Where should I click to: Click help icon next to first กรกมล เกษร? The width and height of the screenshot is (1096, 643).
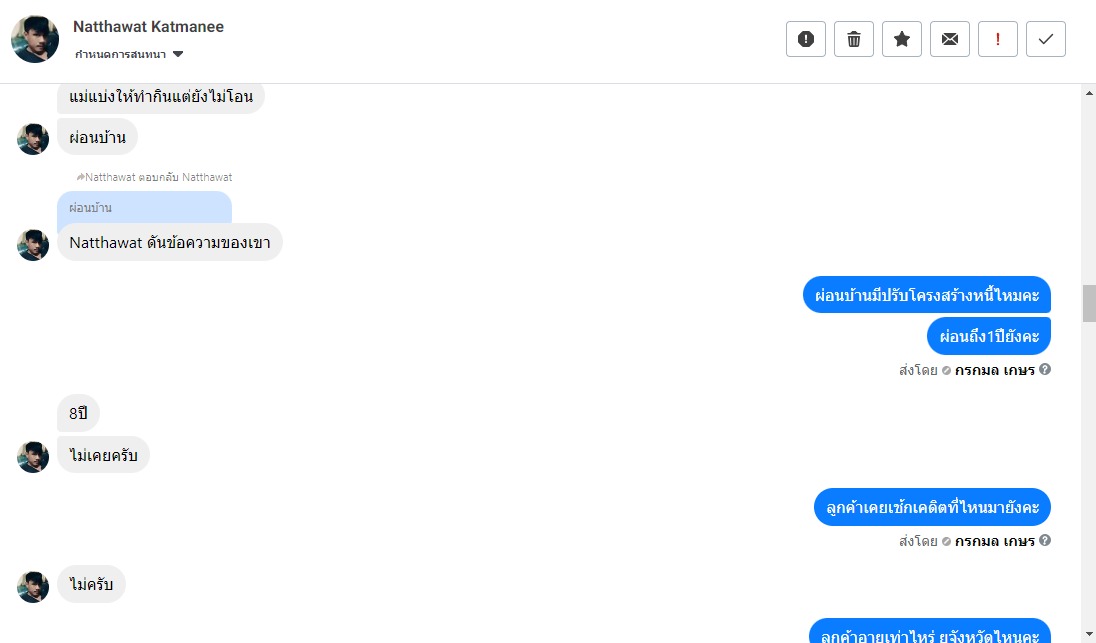(1045, 369)
